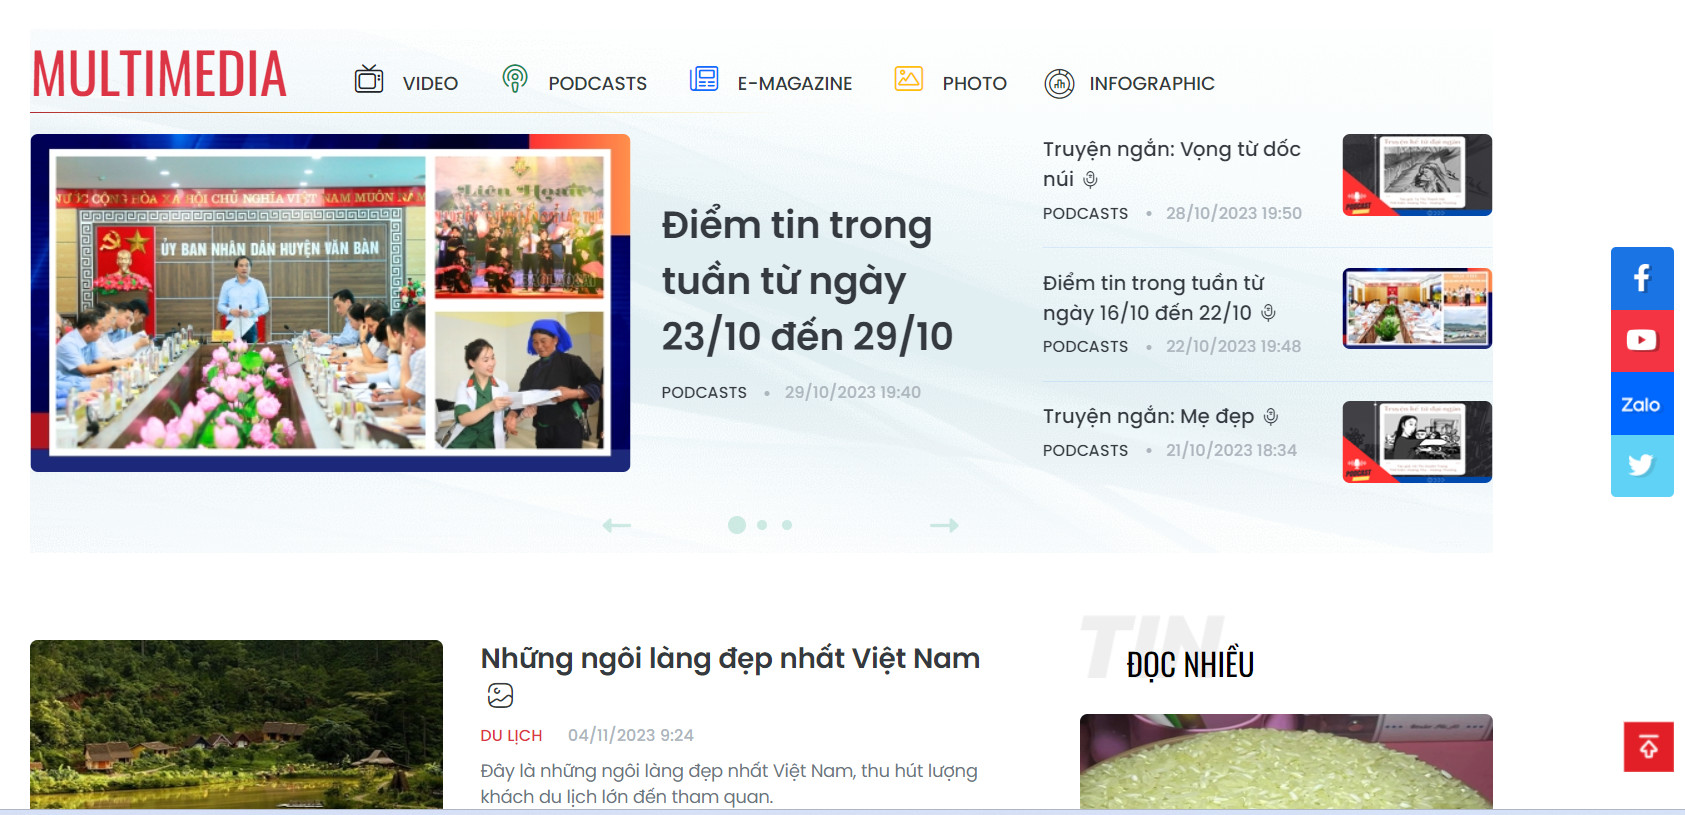Click the Podcasts microphone icon in menu
Screen dimensions: 1685x815
(x=514, y=79)
